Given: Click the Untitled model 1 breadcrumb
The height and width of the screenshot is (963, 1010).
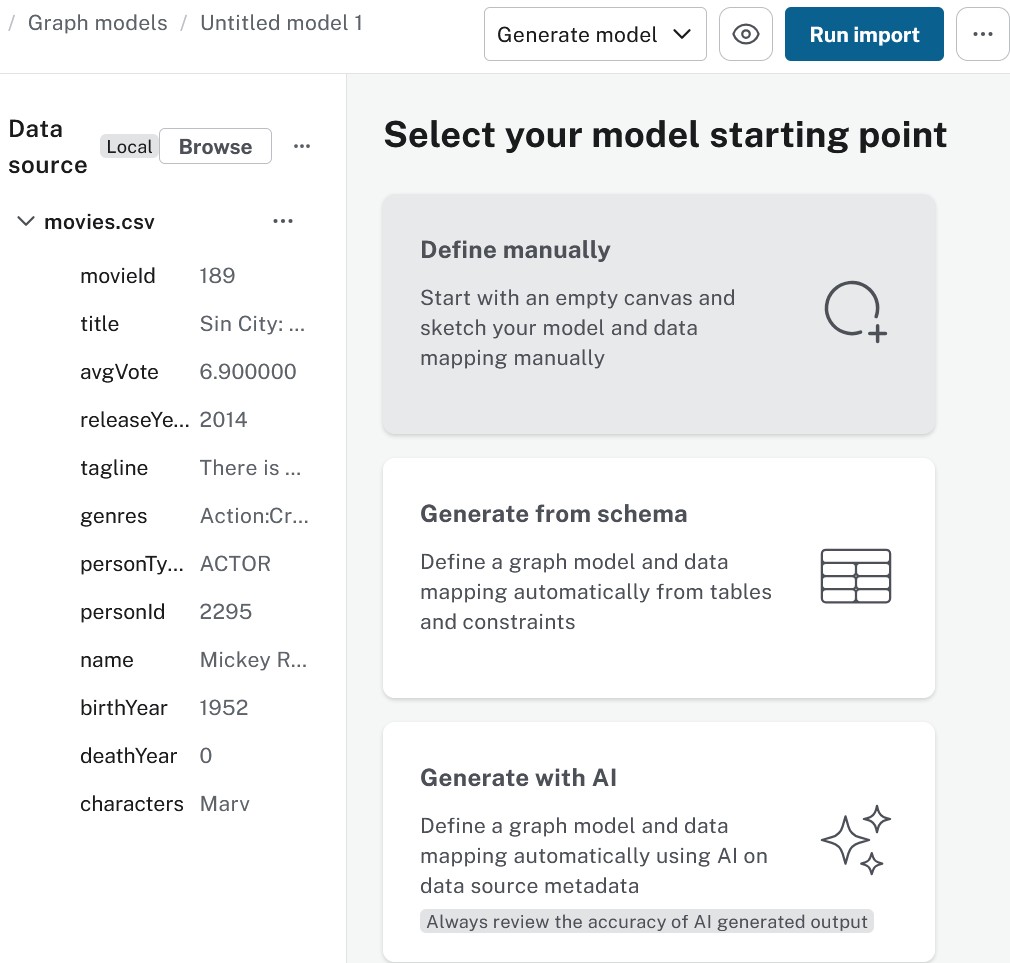Looking at the screenshot, I should (x=281, y=22).
